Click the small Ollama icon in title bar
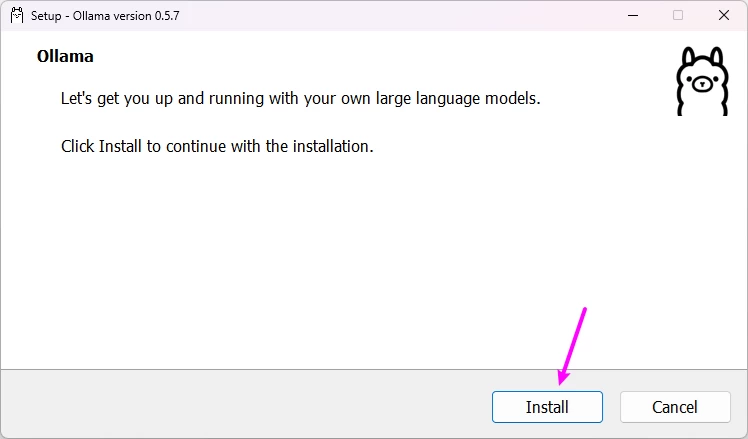 [x=17, y=15]
